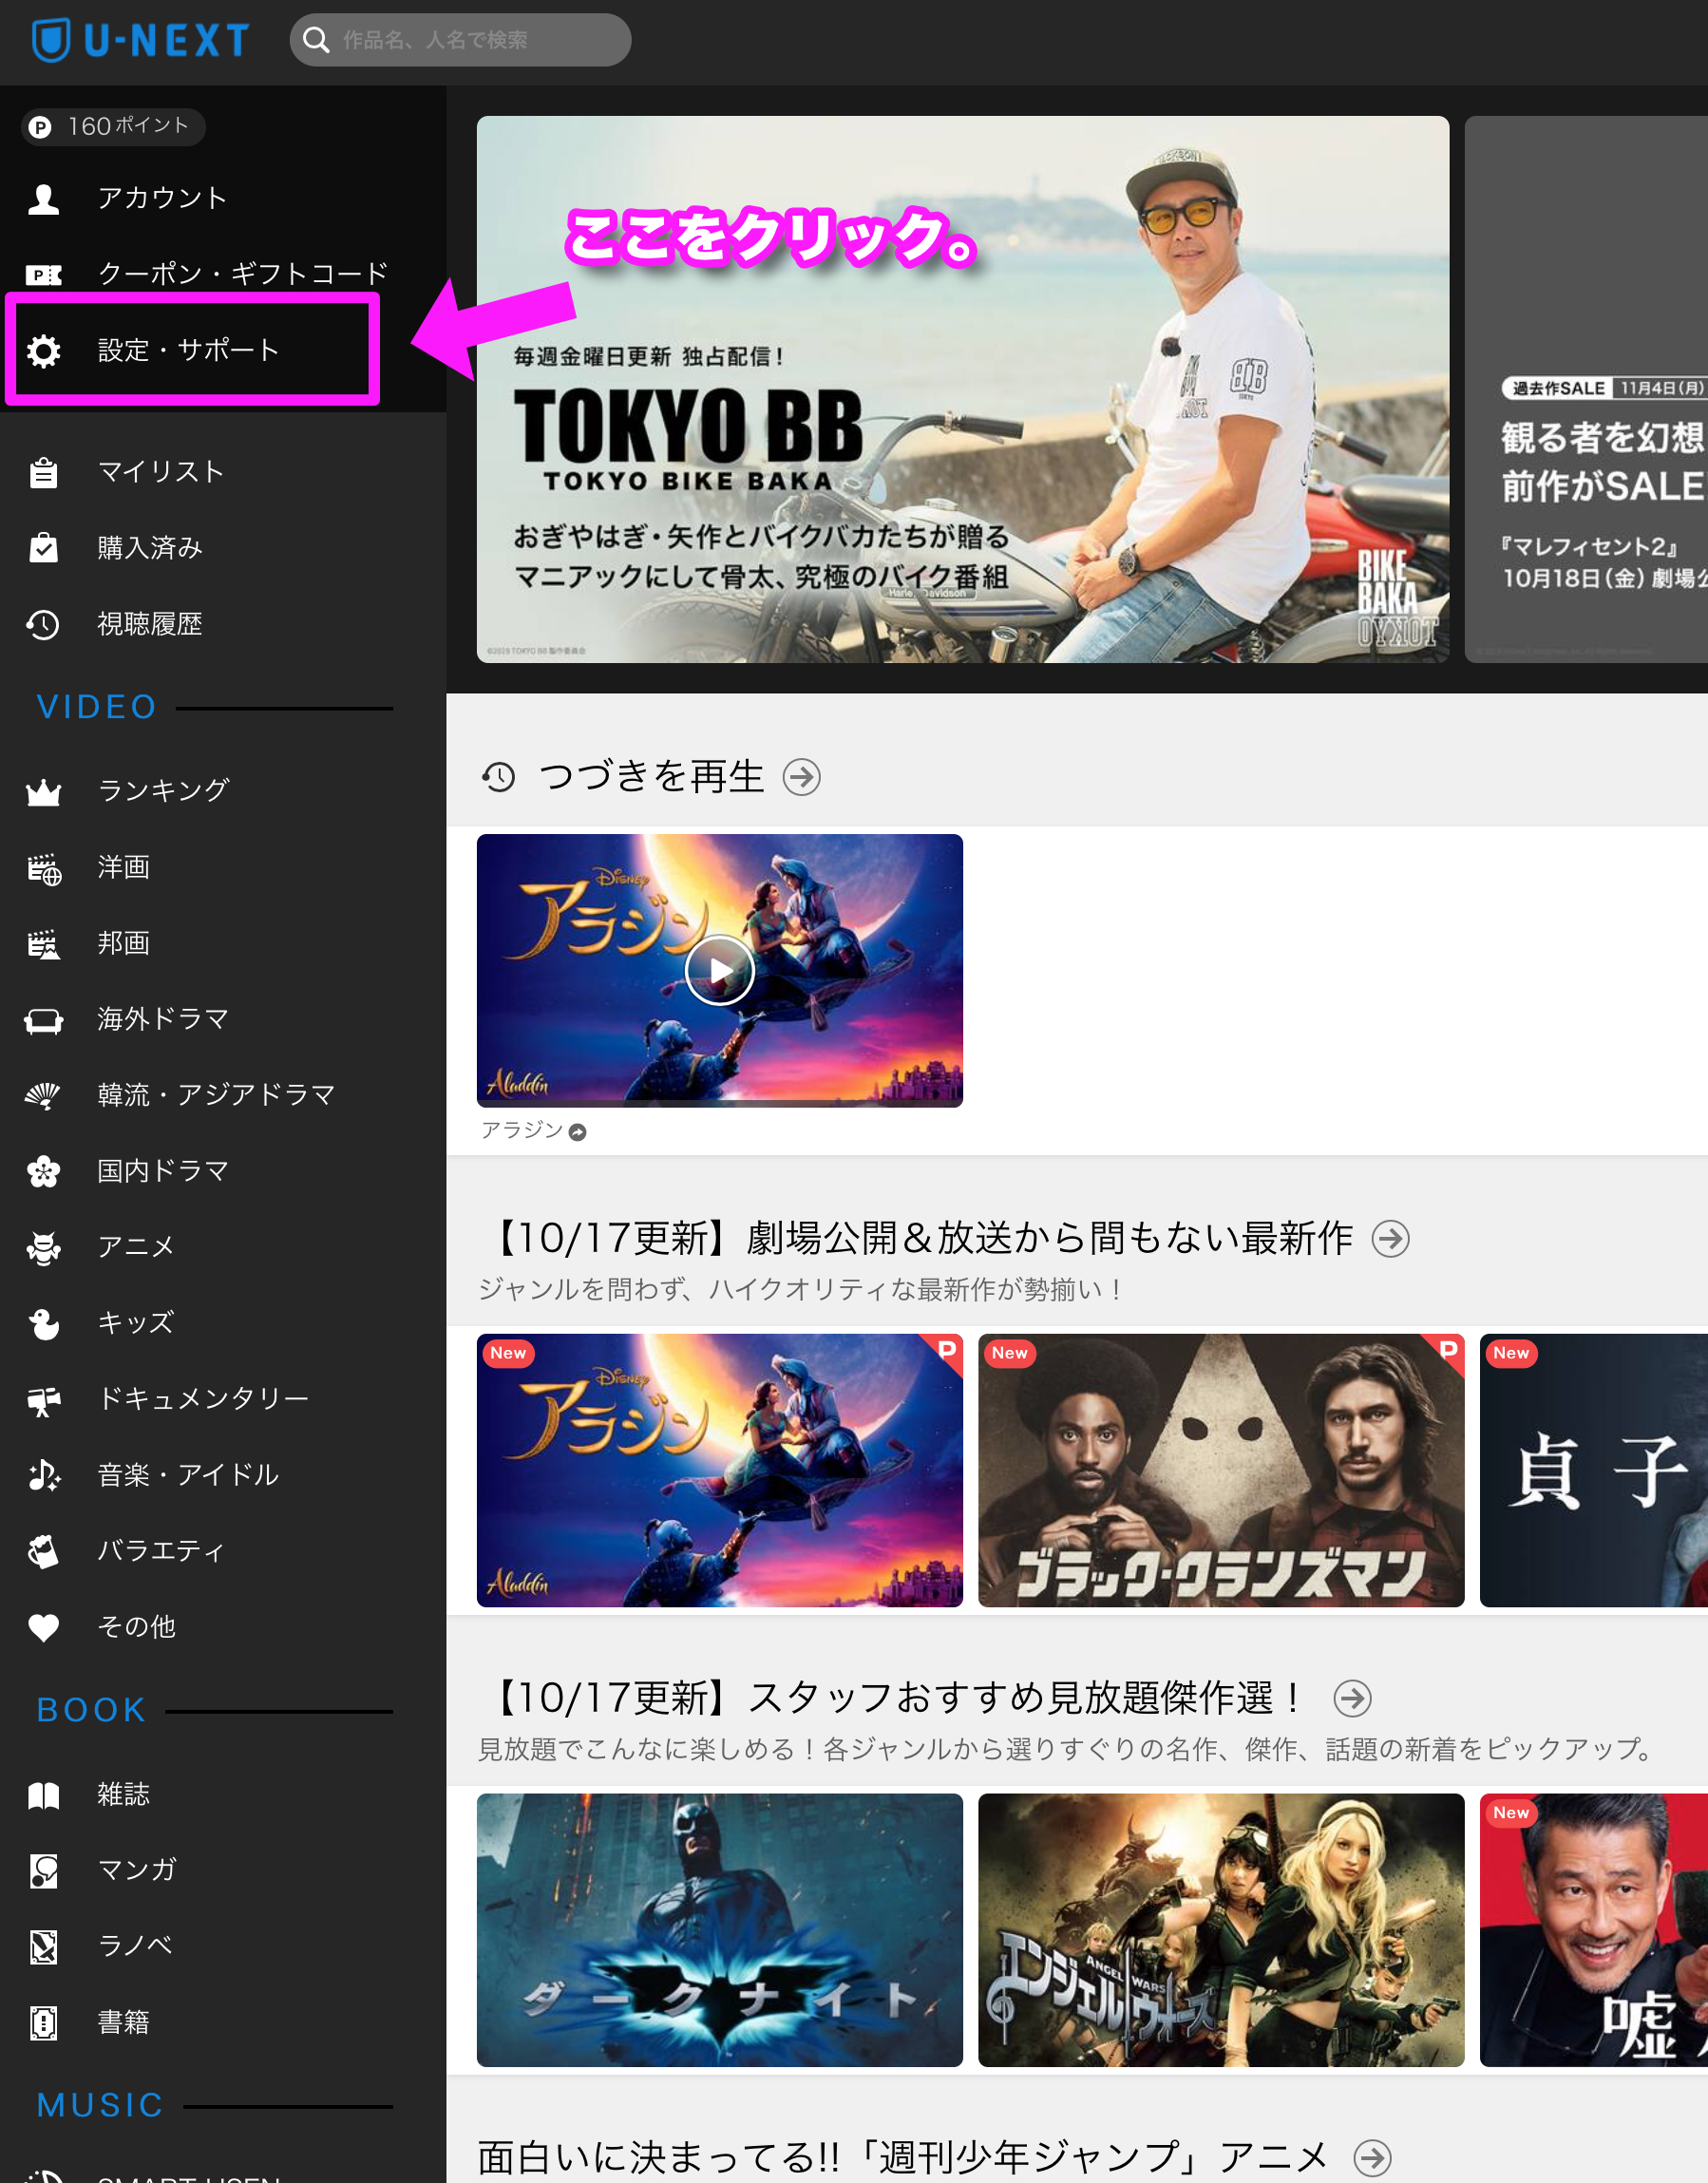Expand つづきを再生 section arrow

tap(802, 777)
